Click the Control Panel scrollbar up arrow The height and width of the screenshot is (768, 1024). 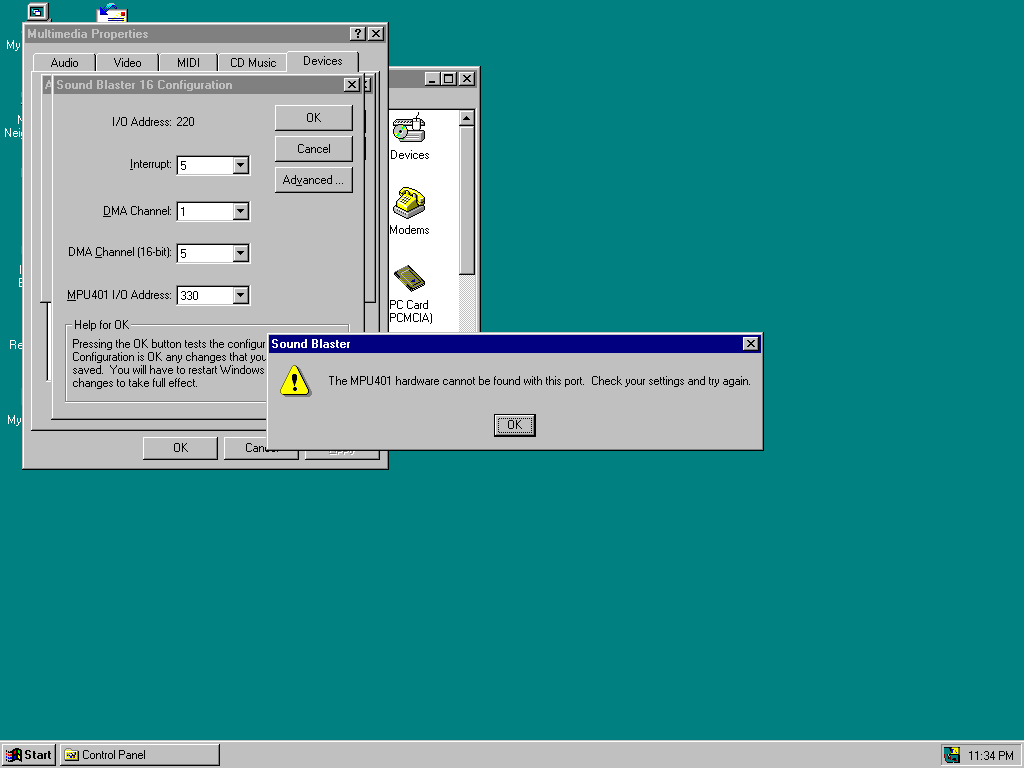click(466, 118)
